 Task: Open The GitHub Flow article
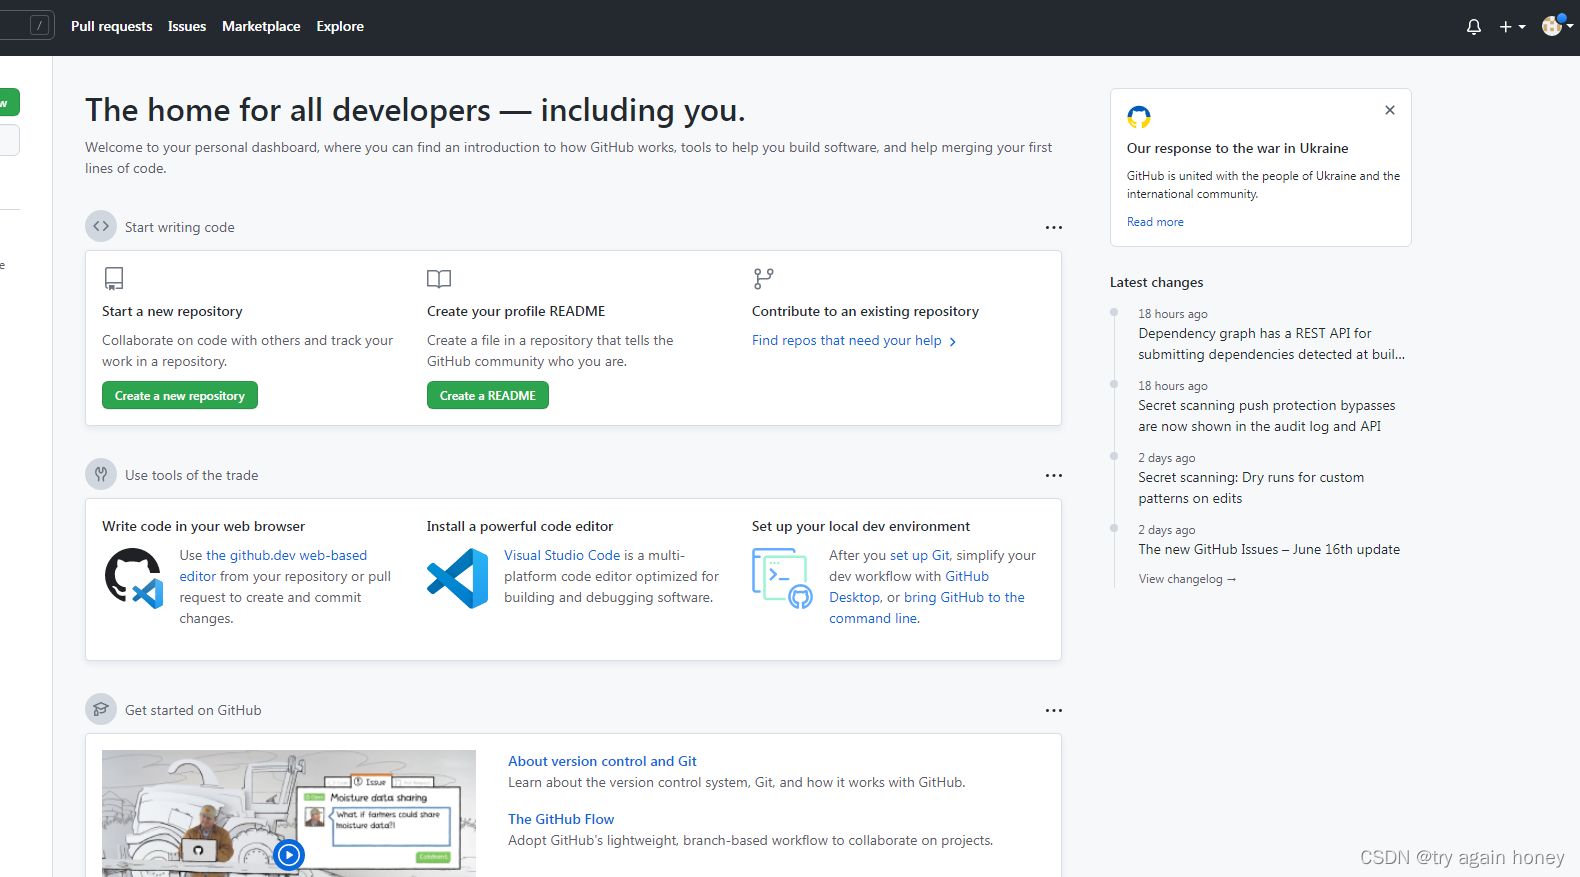pos(561,819)
